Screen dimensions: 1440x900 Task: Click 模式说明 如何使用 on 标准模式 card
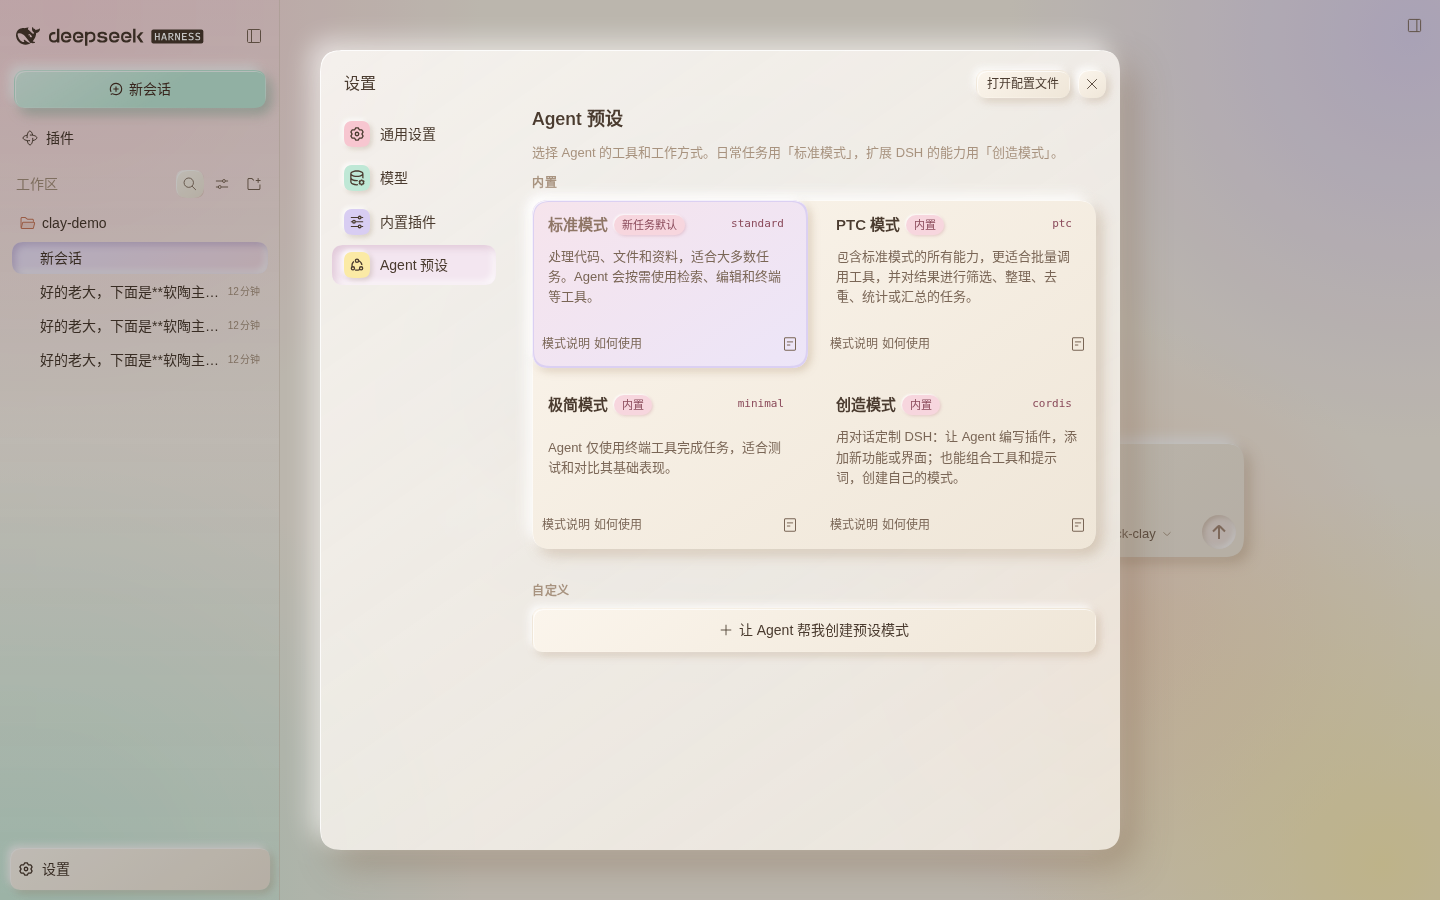(x=592, y=343)
